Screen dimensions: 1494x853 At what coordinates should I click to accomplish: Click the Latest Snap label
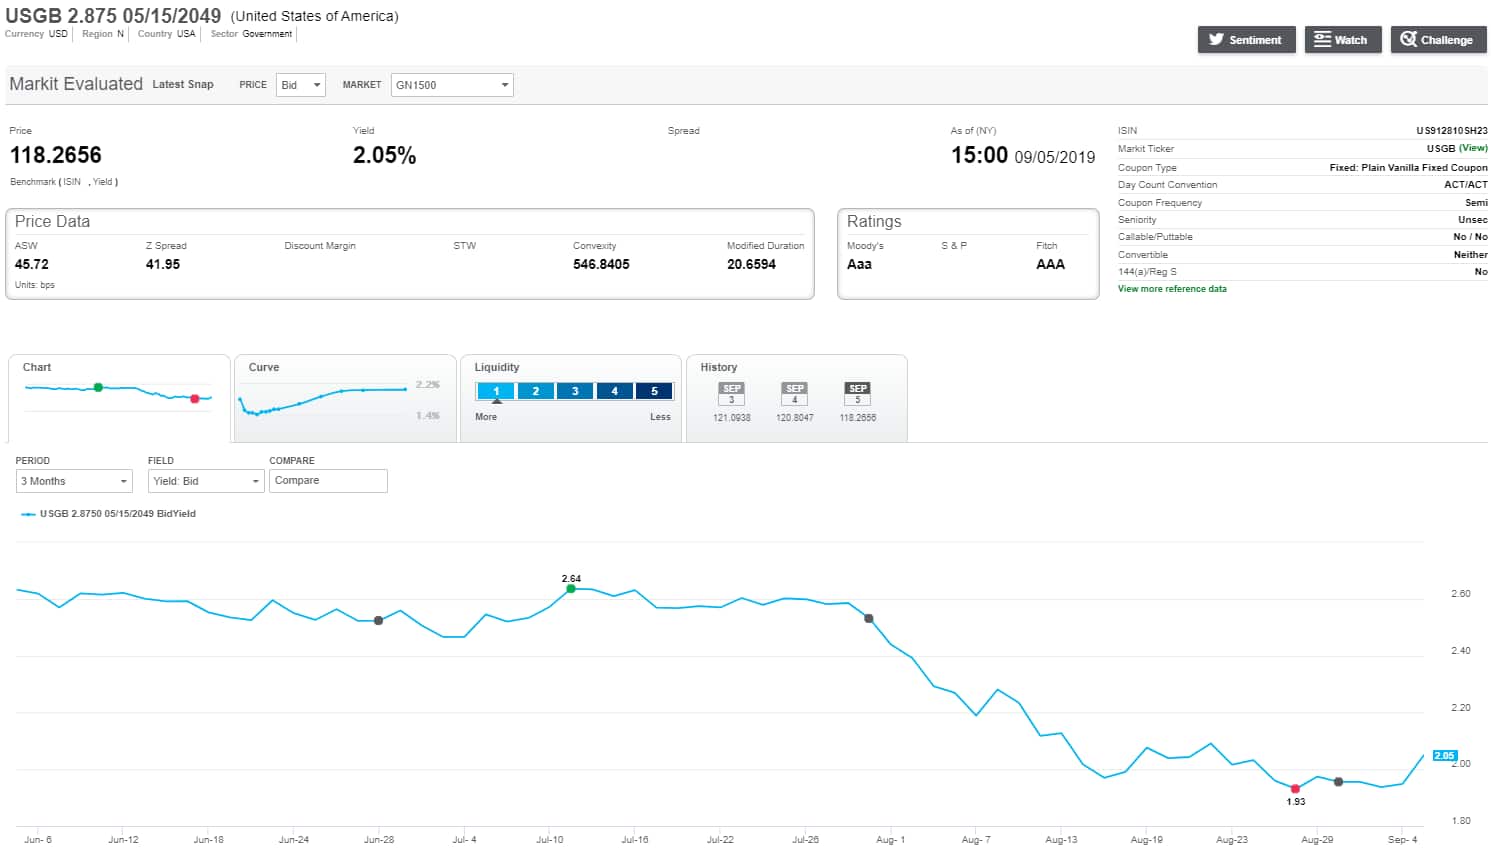pyautogui.click(x=183, y=85)
